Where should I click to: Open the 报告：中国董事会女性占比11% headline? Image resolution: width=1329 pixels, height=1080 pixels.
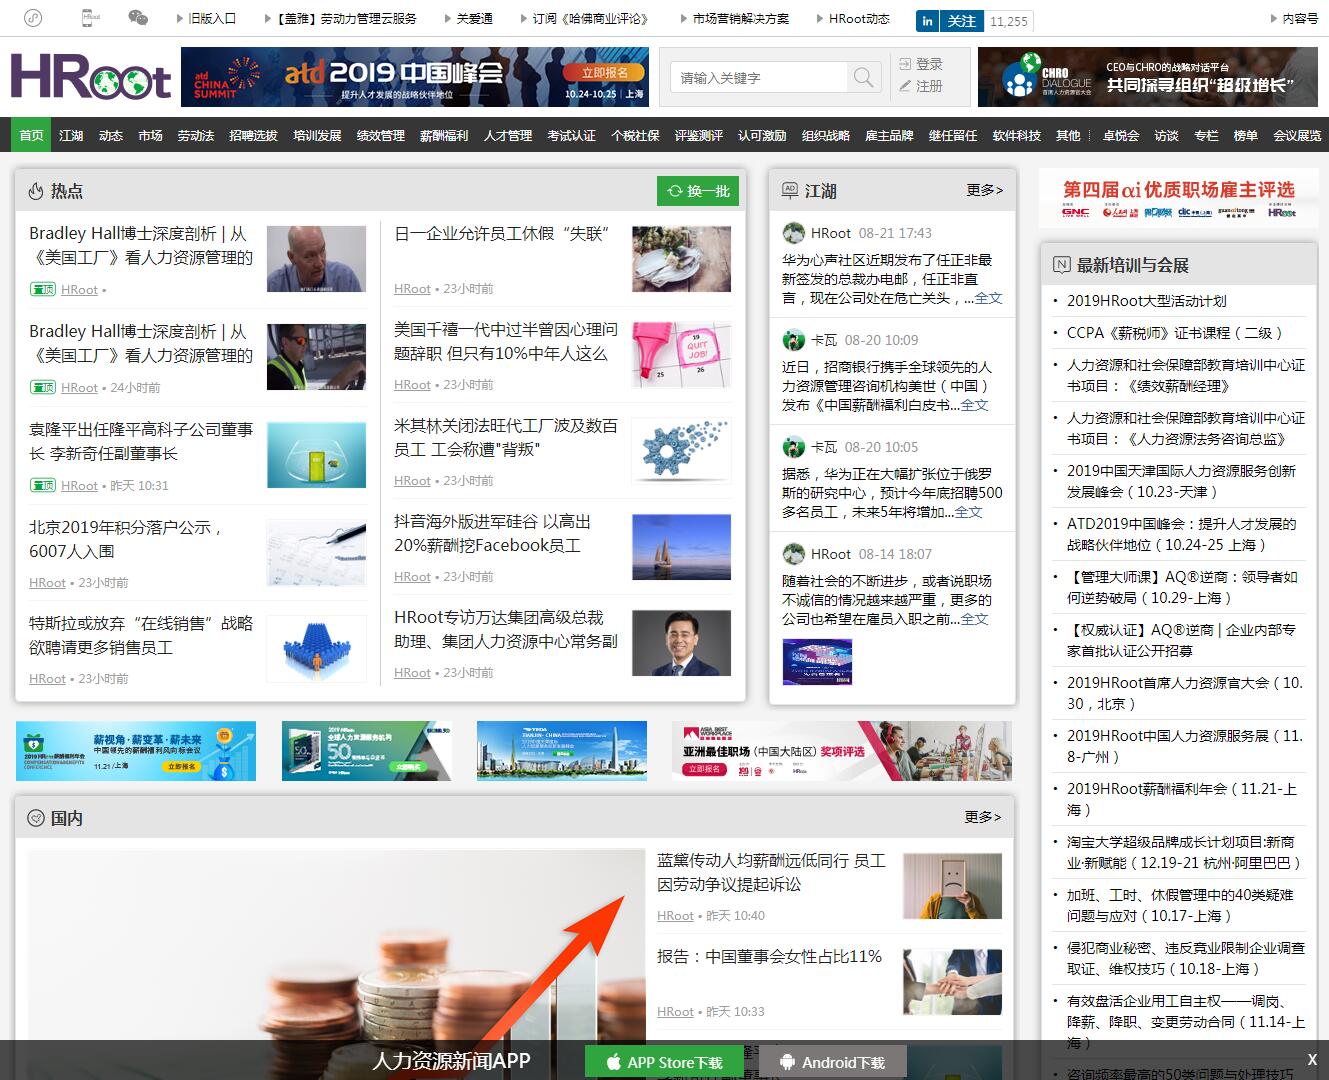click(769, 957)
